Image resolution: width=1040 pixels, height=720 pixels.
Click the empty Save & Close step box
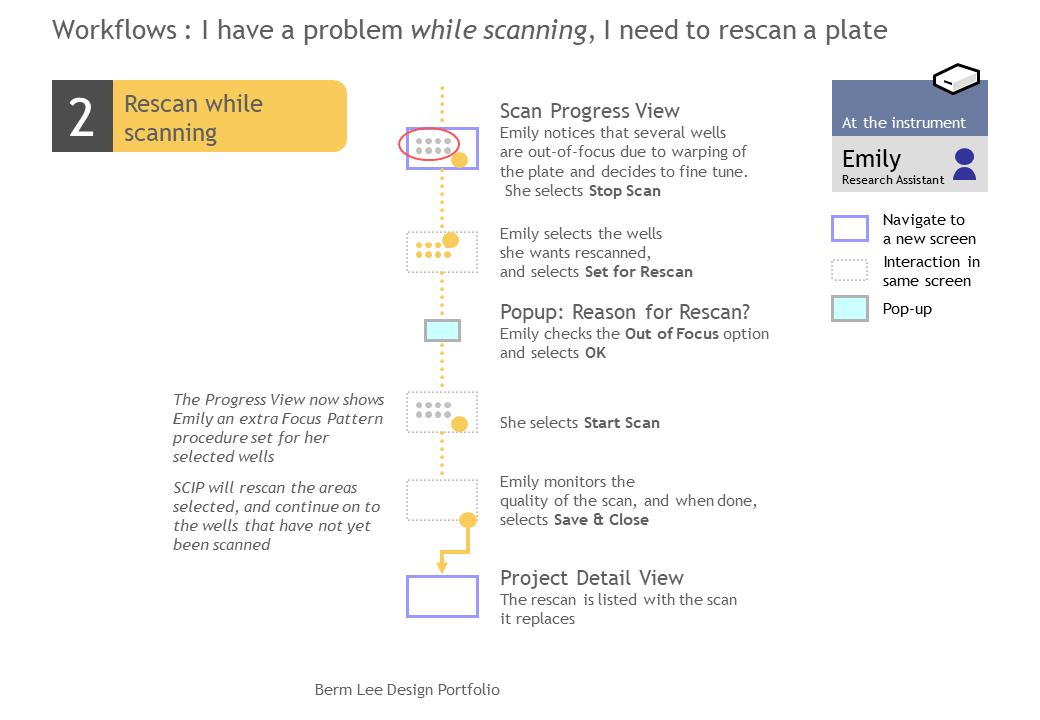coord(442,501)
